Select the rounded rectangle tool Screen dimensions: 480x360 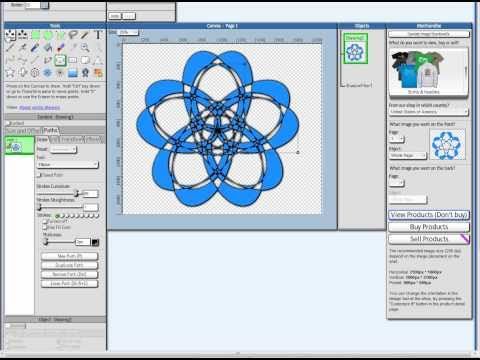tap(85, 60)
